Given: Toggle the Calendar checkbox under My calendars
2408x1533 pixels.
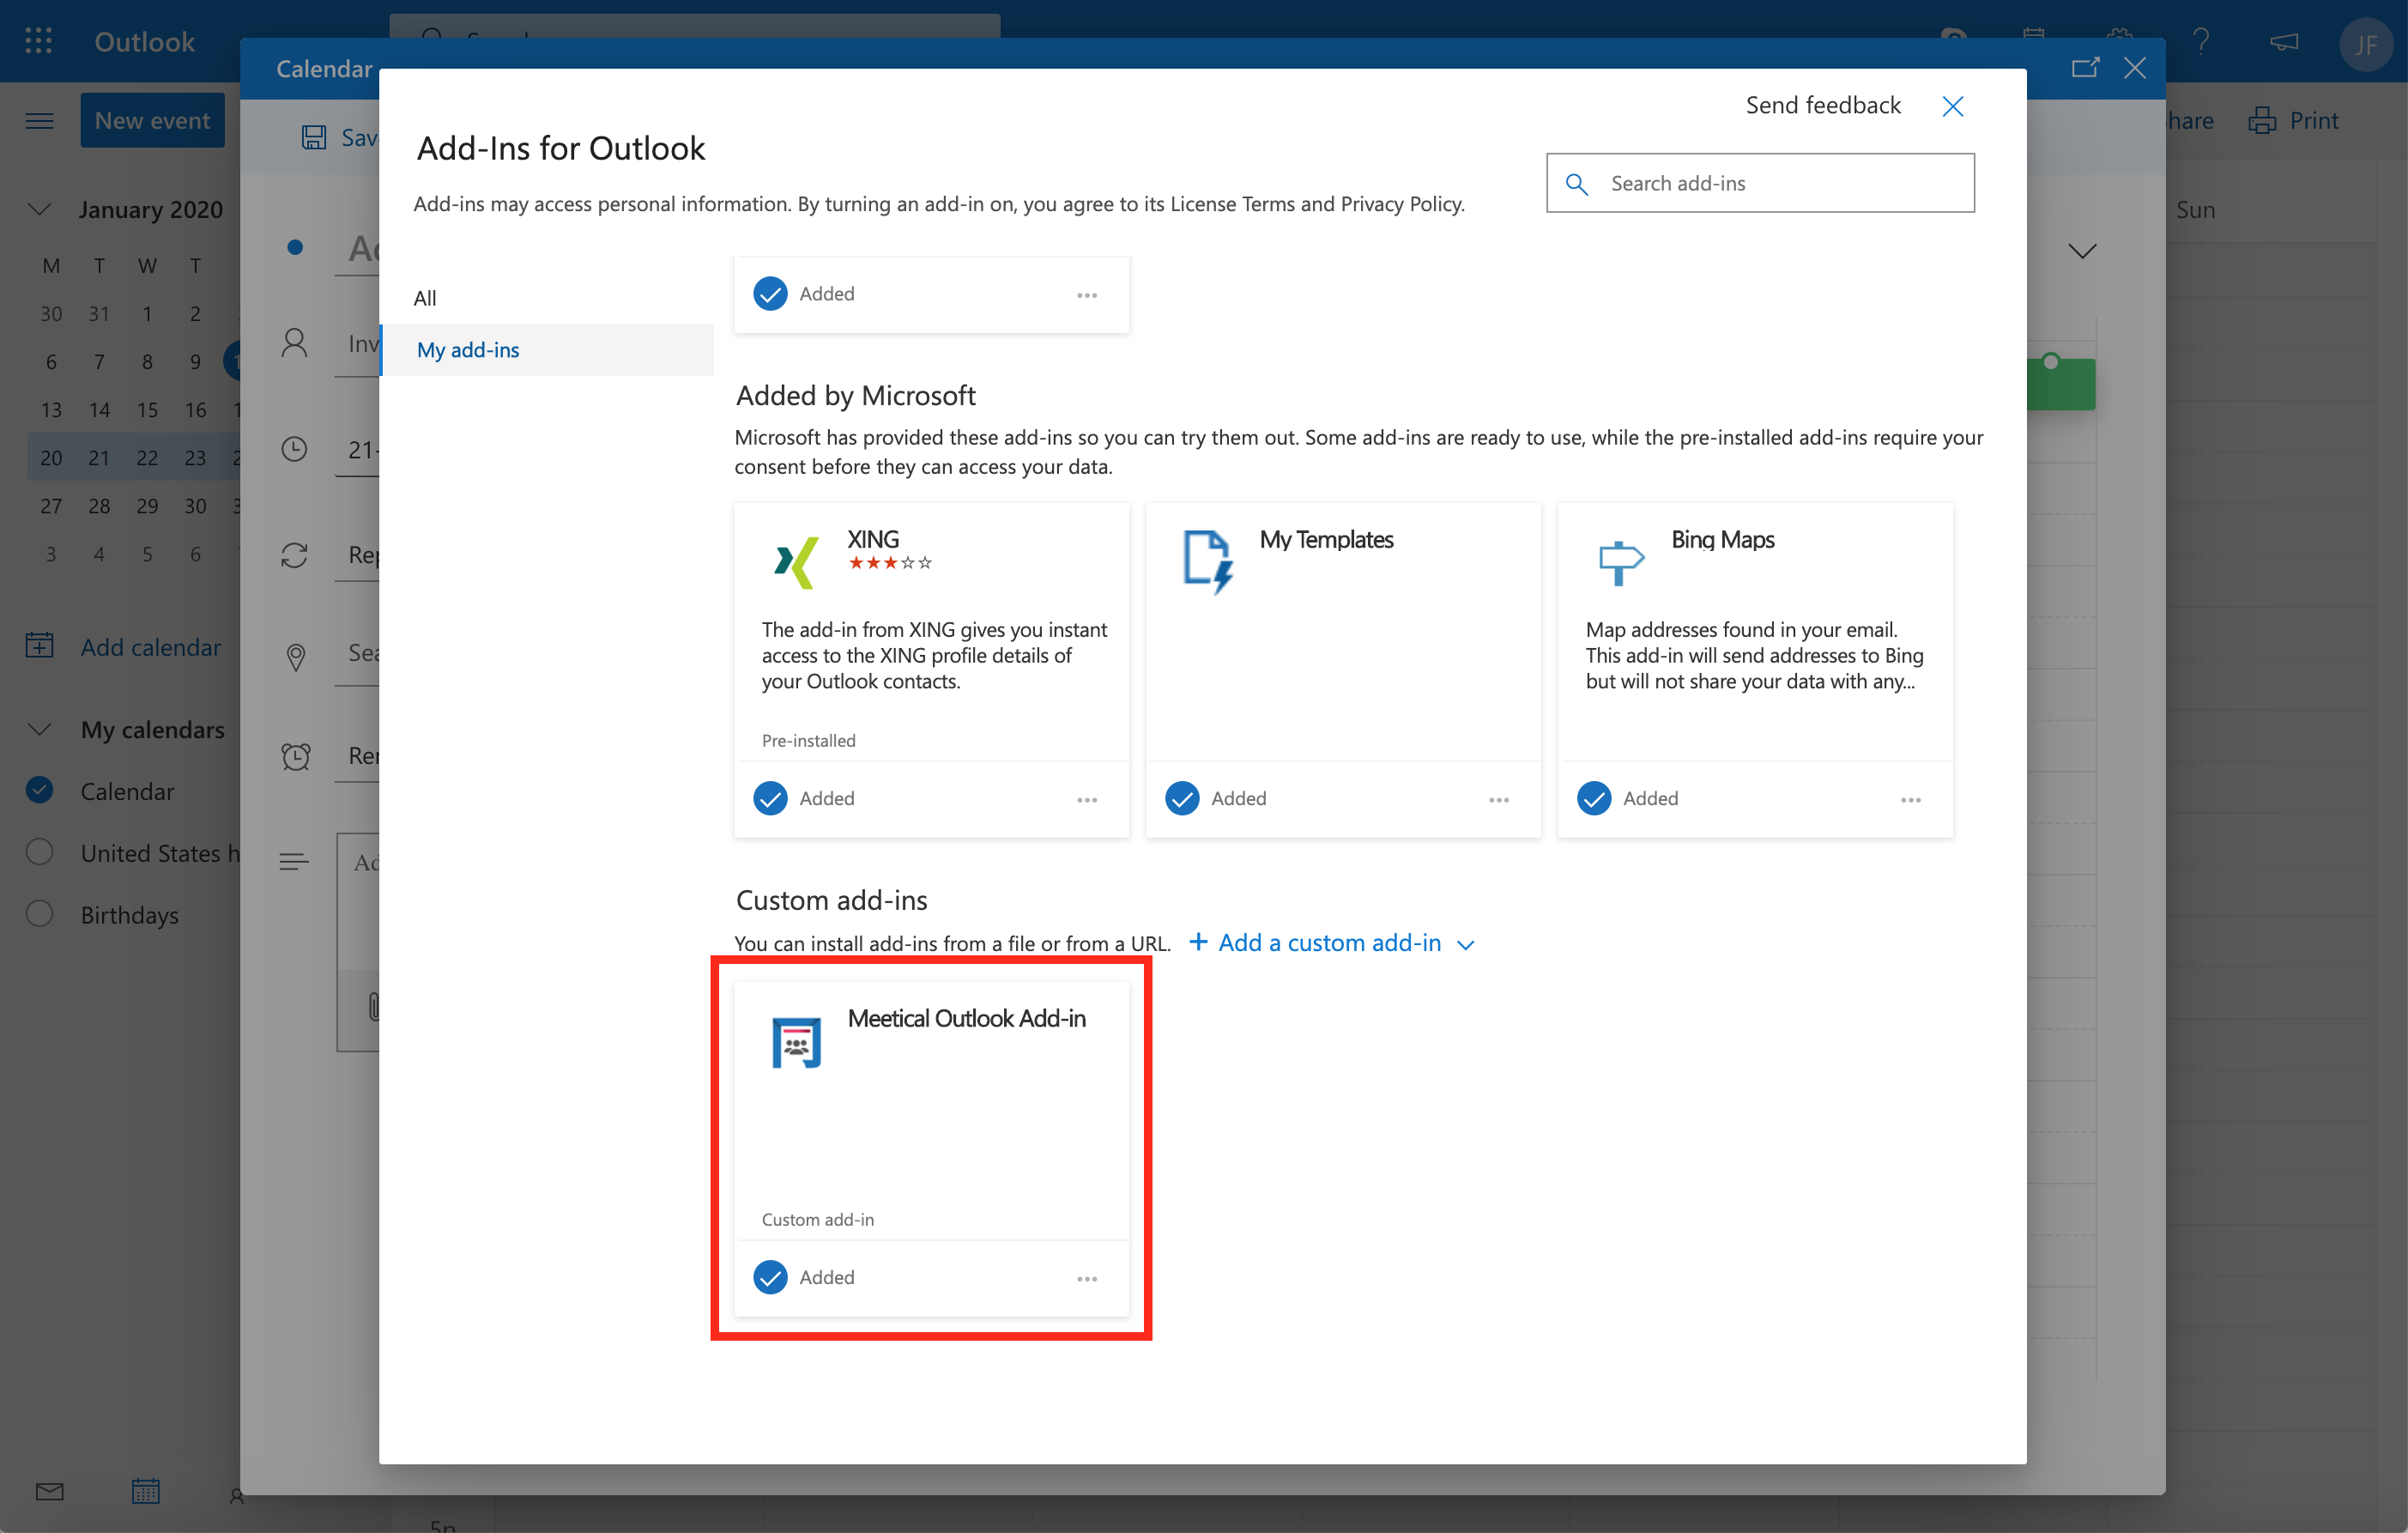Looking at the screenshot, I should coord(39,790).
